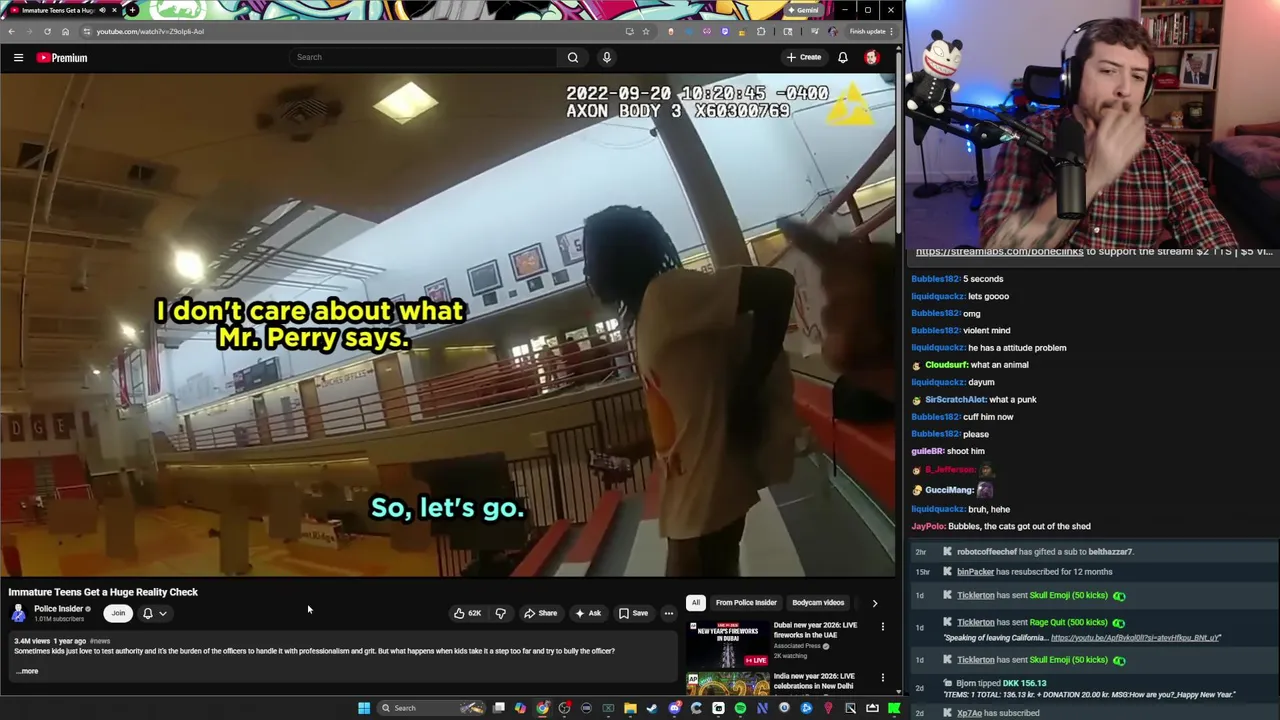The image size is (1280, 720).
Task: Open Steam from the taskbar
Action: coord(652,708)
